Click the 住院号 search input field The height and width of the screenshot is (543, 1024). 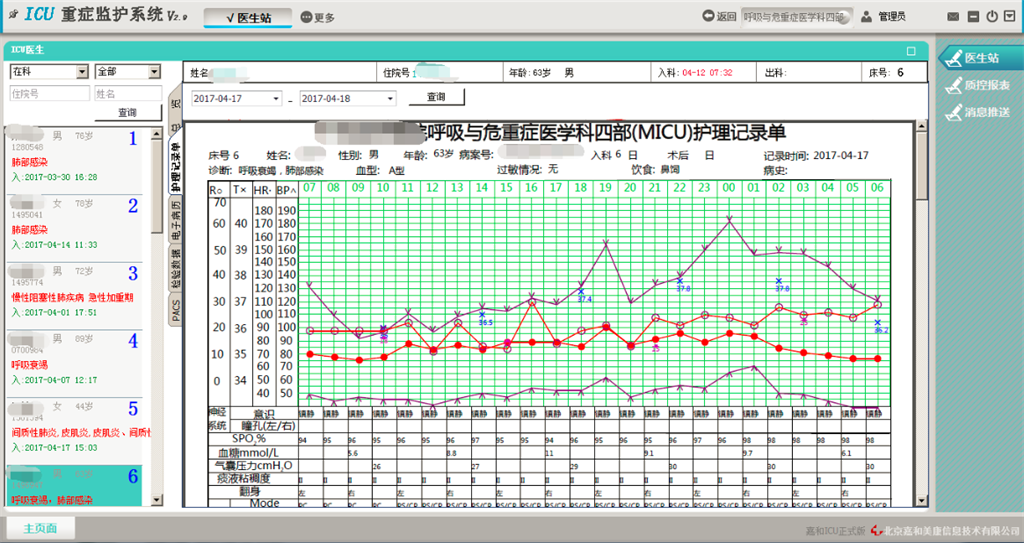(46, 93)
